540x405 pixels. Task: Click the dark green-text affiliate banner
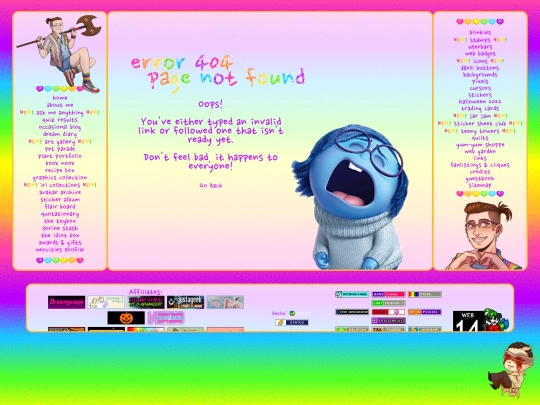[x=146, y=302]
